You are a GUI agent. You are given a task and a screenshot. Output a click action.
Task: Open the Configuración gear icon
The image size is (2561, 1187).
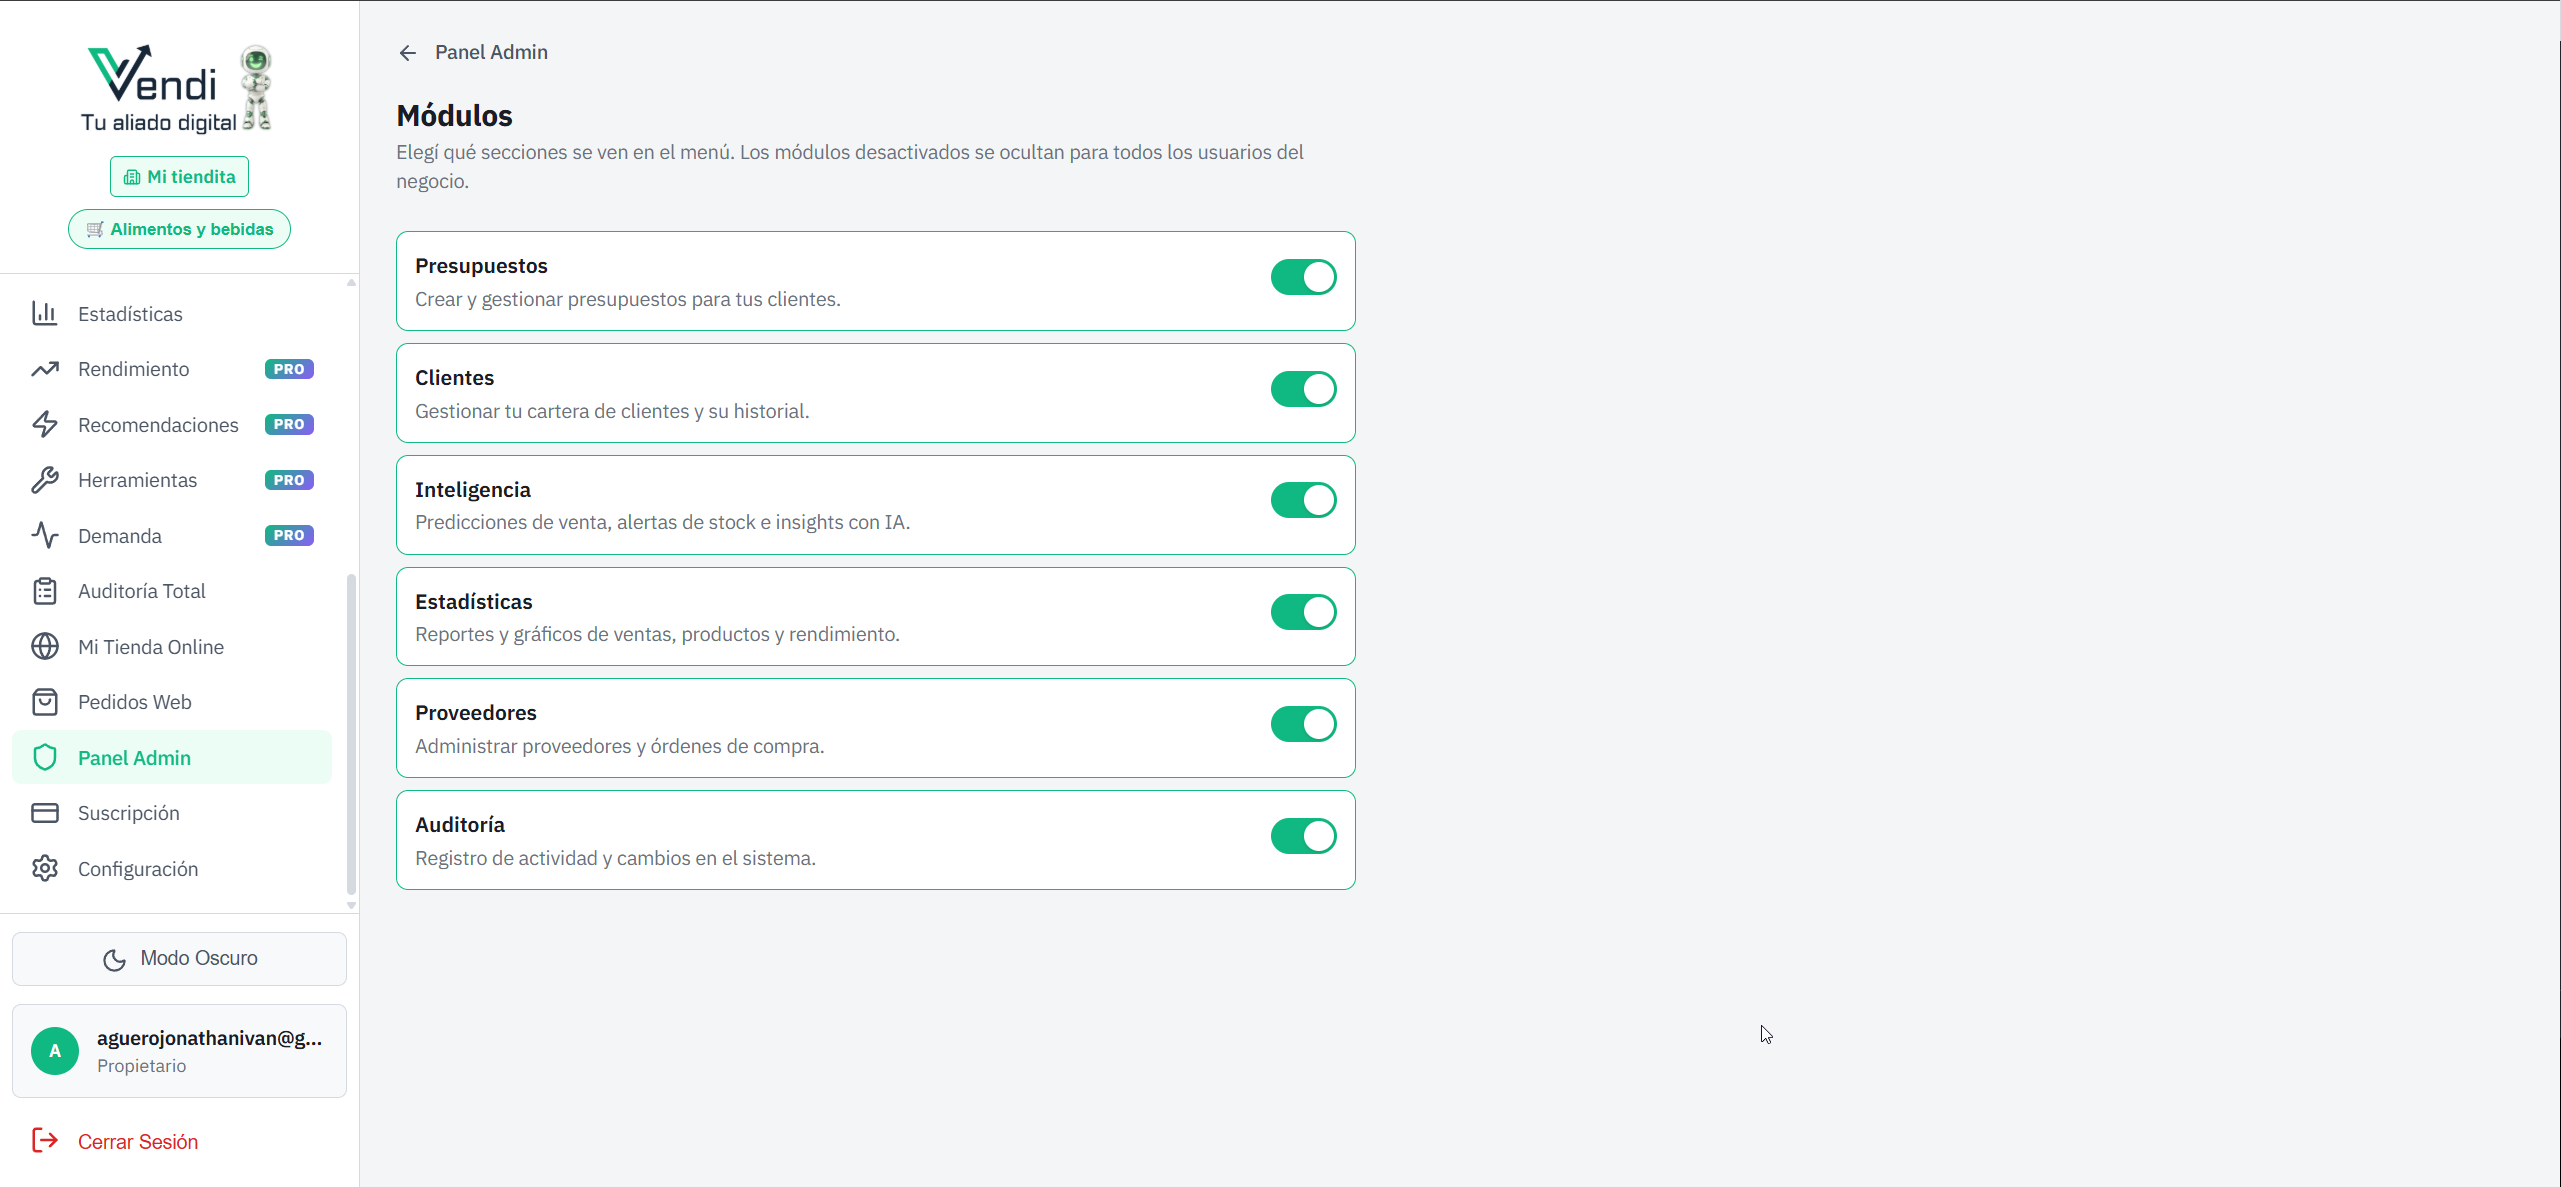pyautogui.click(x=46, y=868)
